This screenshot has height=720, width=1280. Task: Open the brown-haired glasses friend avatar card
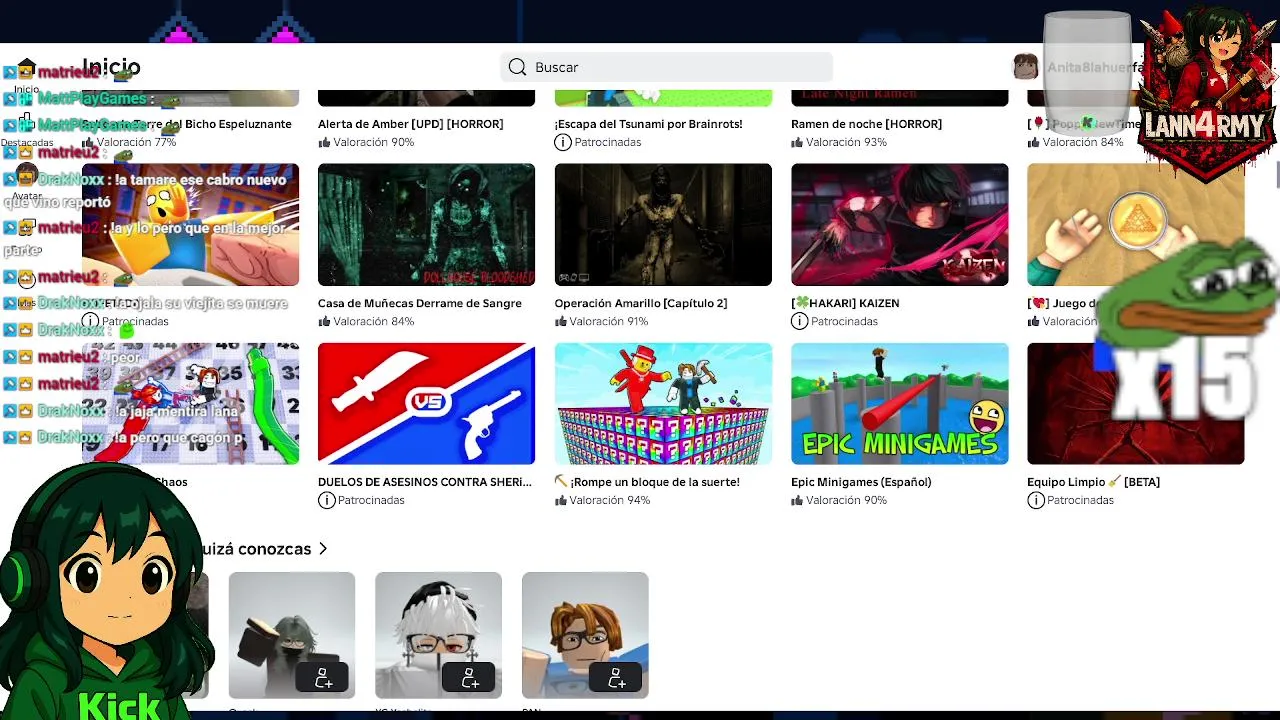point(585,635)
